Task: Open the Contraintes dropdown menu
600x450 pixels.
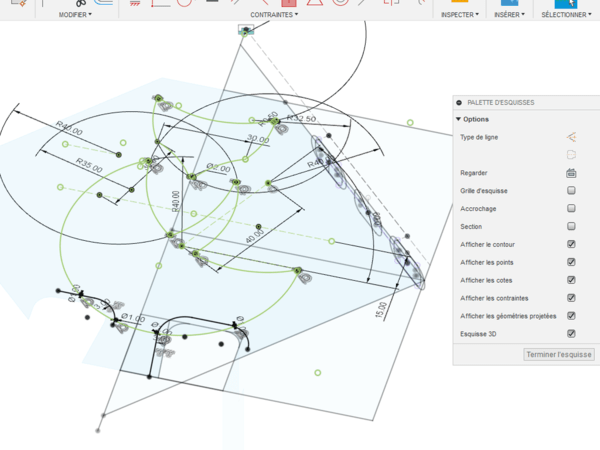Action: [x=275, y=16]
